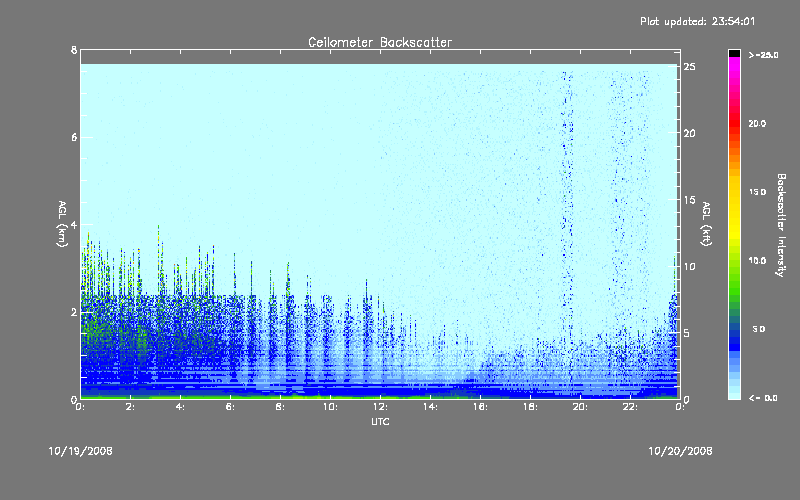
Task: Click the red colorbar segment near 20.0
Action: tap(734, 123)
